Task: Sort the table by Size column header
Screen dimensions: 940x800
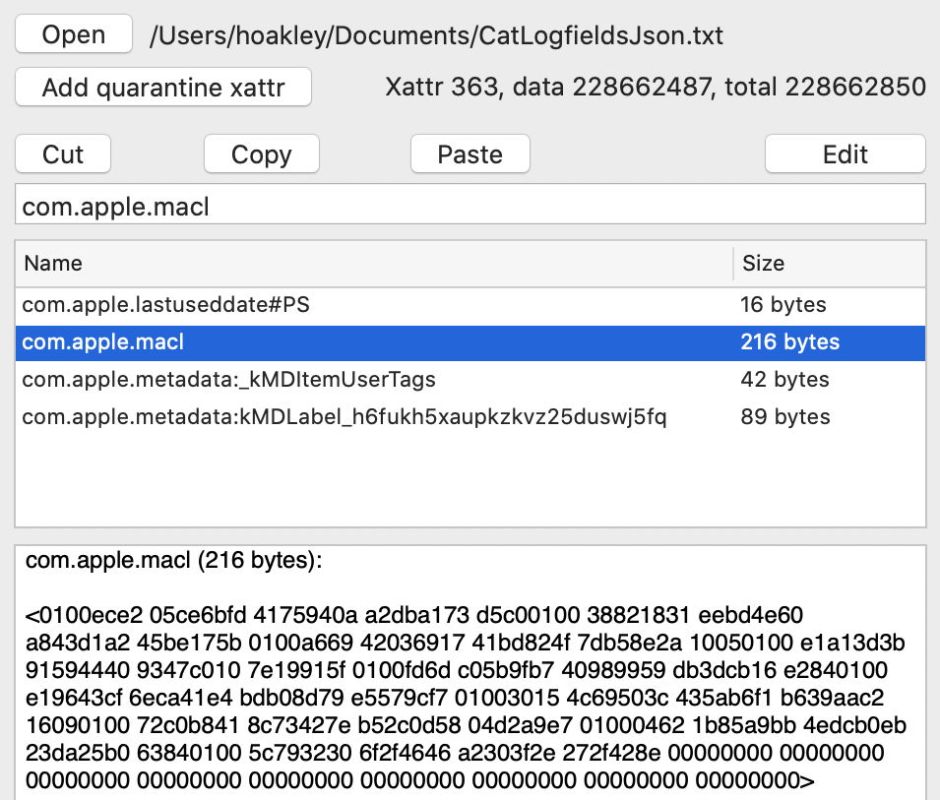Action: point(828,264)
